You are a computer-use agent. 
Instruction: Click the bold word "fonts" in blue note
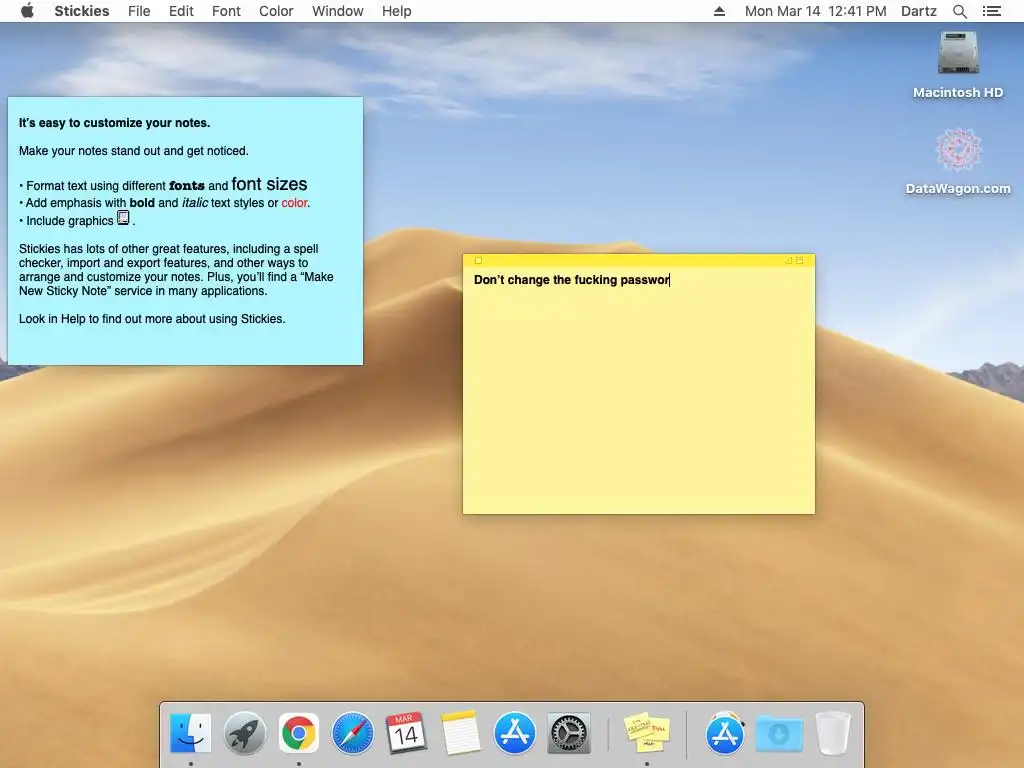coord(187,185)
